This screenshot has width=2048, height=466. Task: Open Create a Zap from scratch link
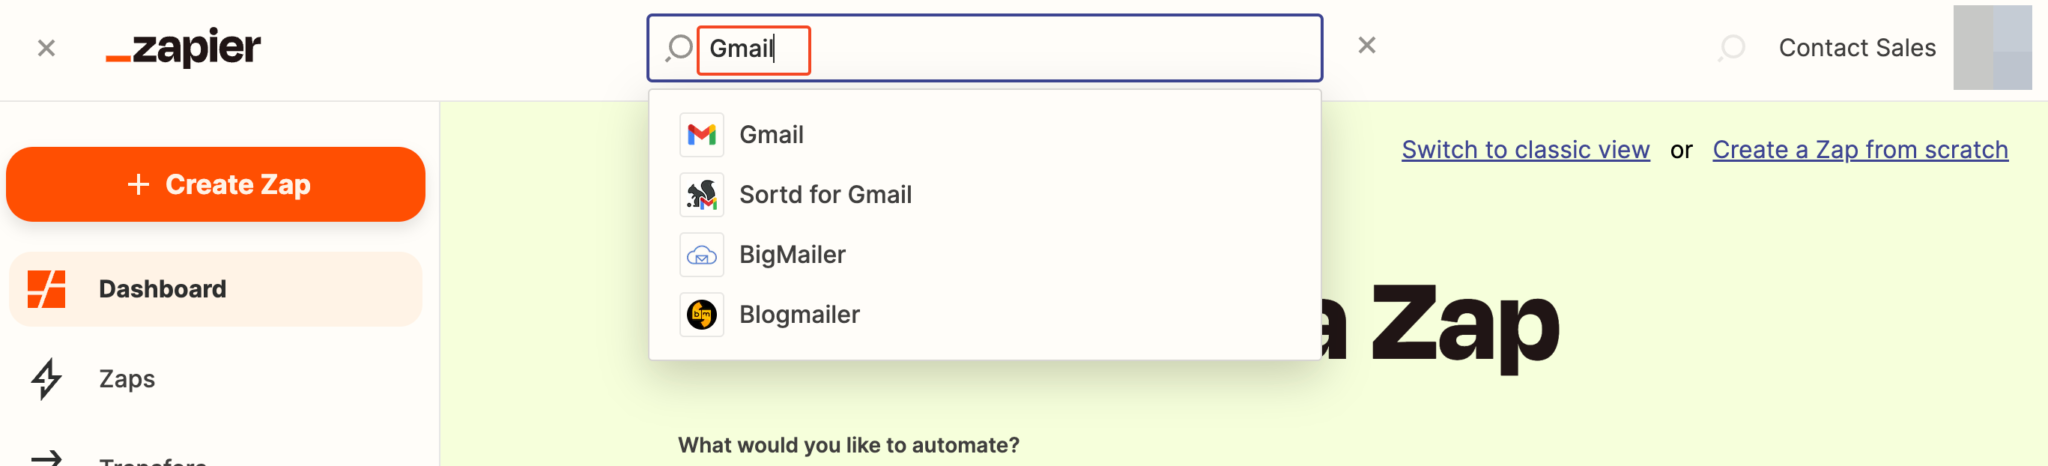click(1860, 150)
